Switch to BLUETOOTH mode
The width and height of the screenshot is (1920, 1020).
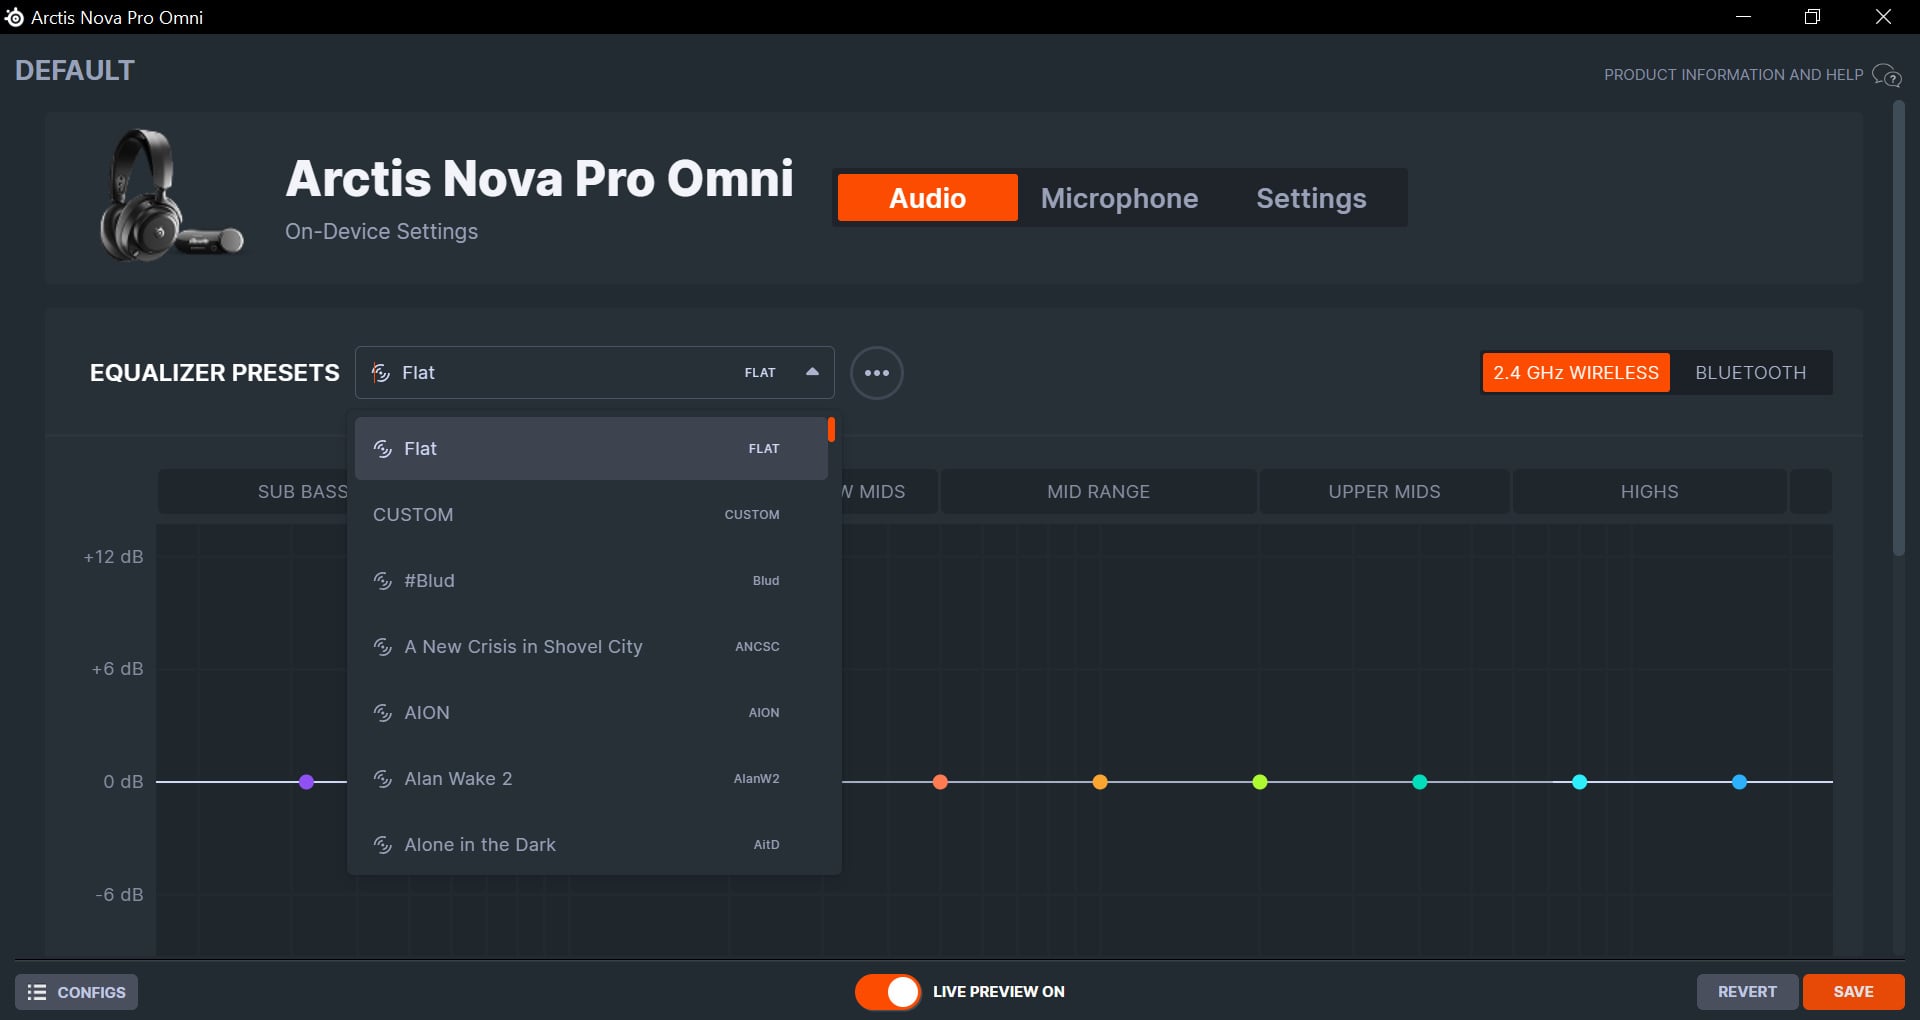pos(1750,373)
